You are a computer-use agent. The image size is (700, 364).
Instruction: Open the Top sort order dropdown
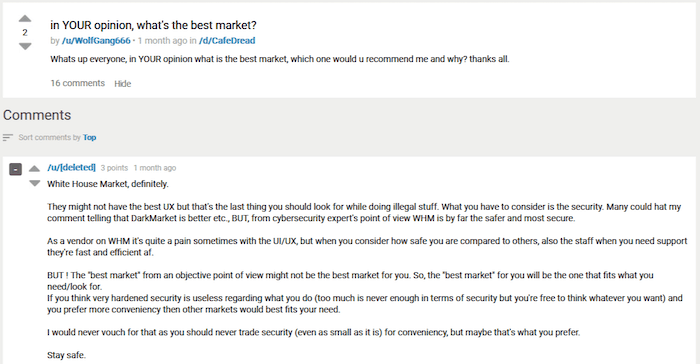click(89, 137)
